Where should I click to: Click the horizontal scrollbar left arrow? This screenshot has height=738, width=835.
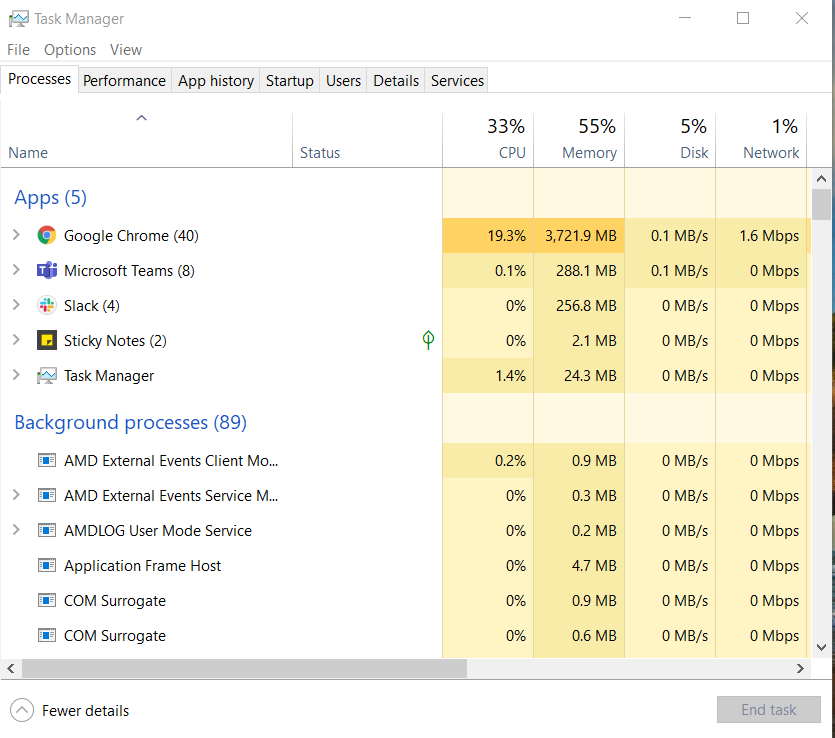[x=11, y=668]
